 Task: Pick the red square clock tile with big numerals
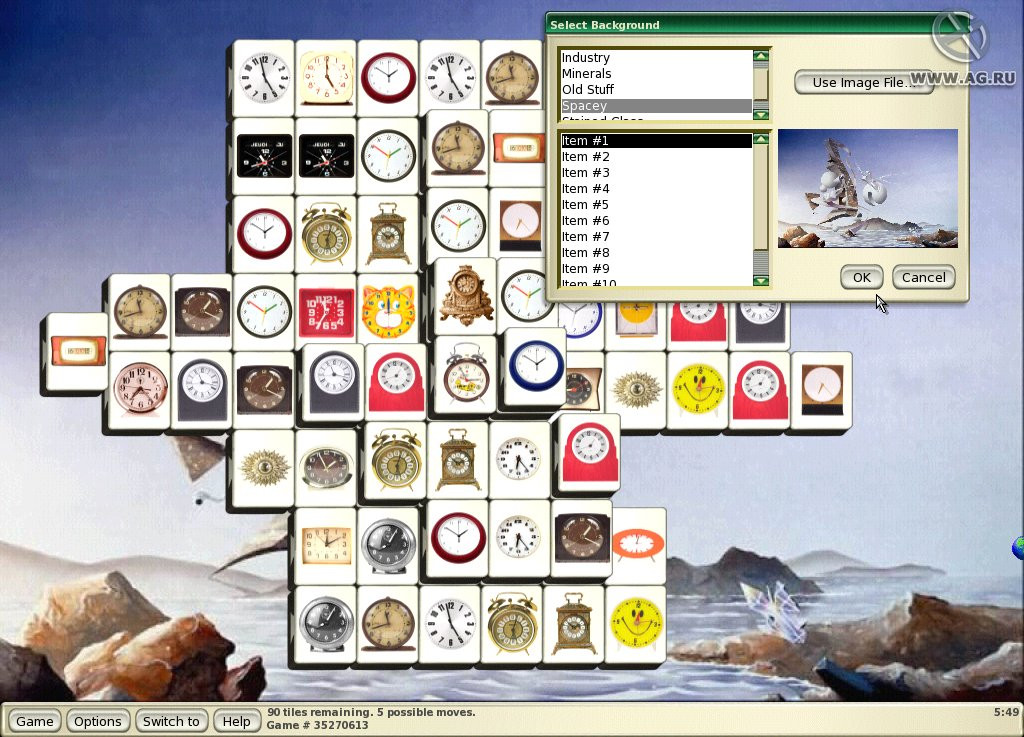(x=326, y=311)
